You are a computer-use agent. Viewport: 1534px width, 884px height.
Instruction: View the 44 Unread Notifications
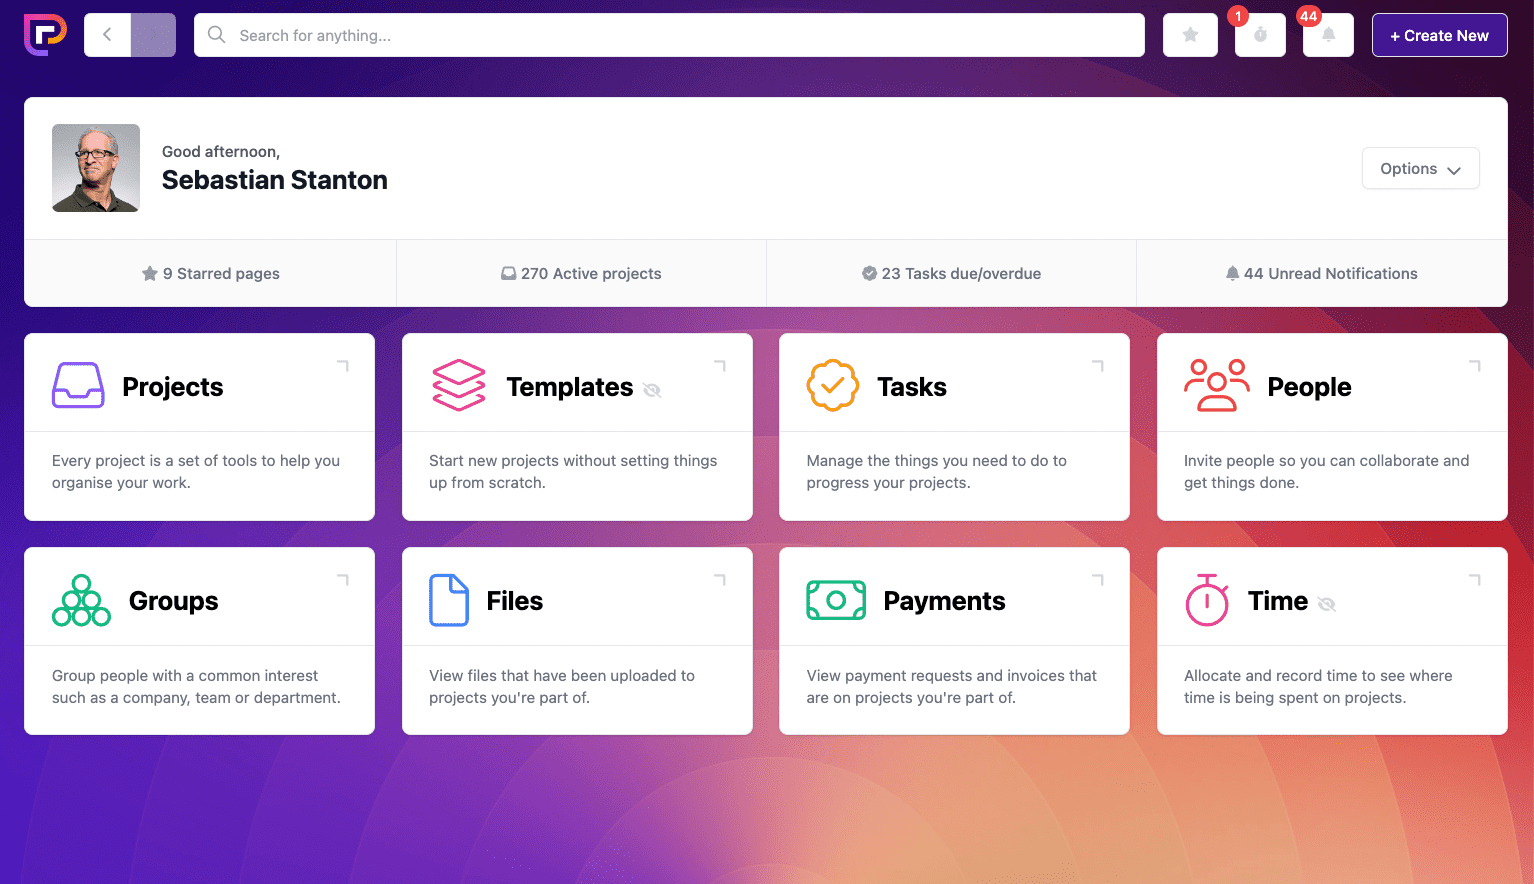(1322, 273)
